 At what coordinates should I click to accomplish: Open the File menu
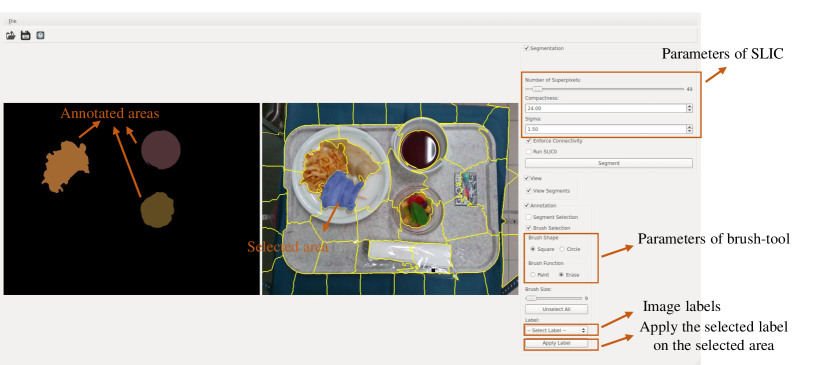tap(12, 21)
